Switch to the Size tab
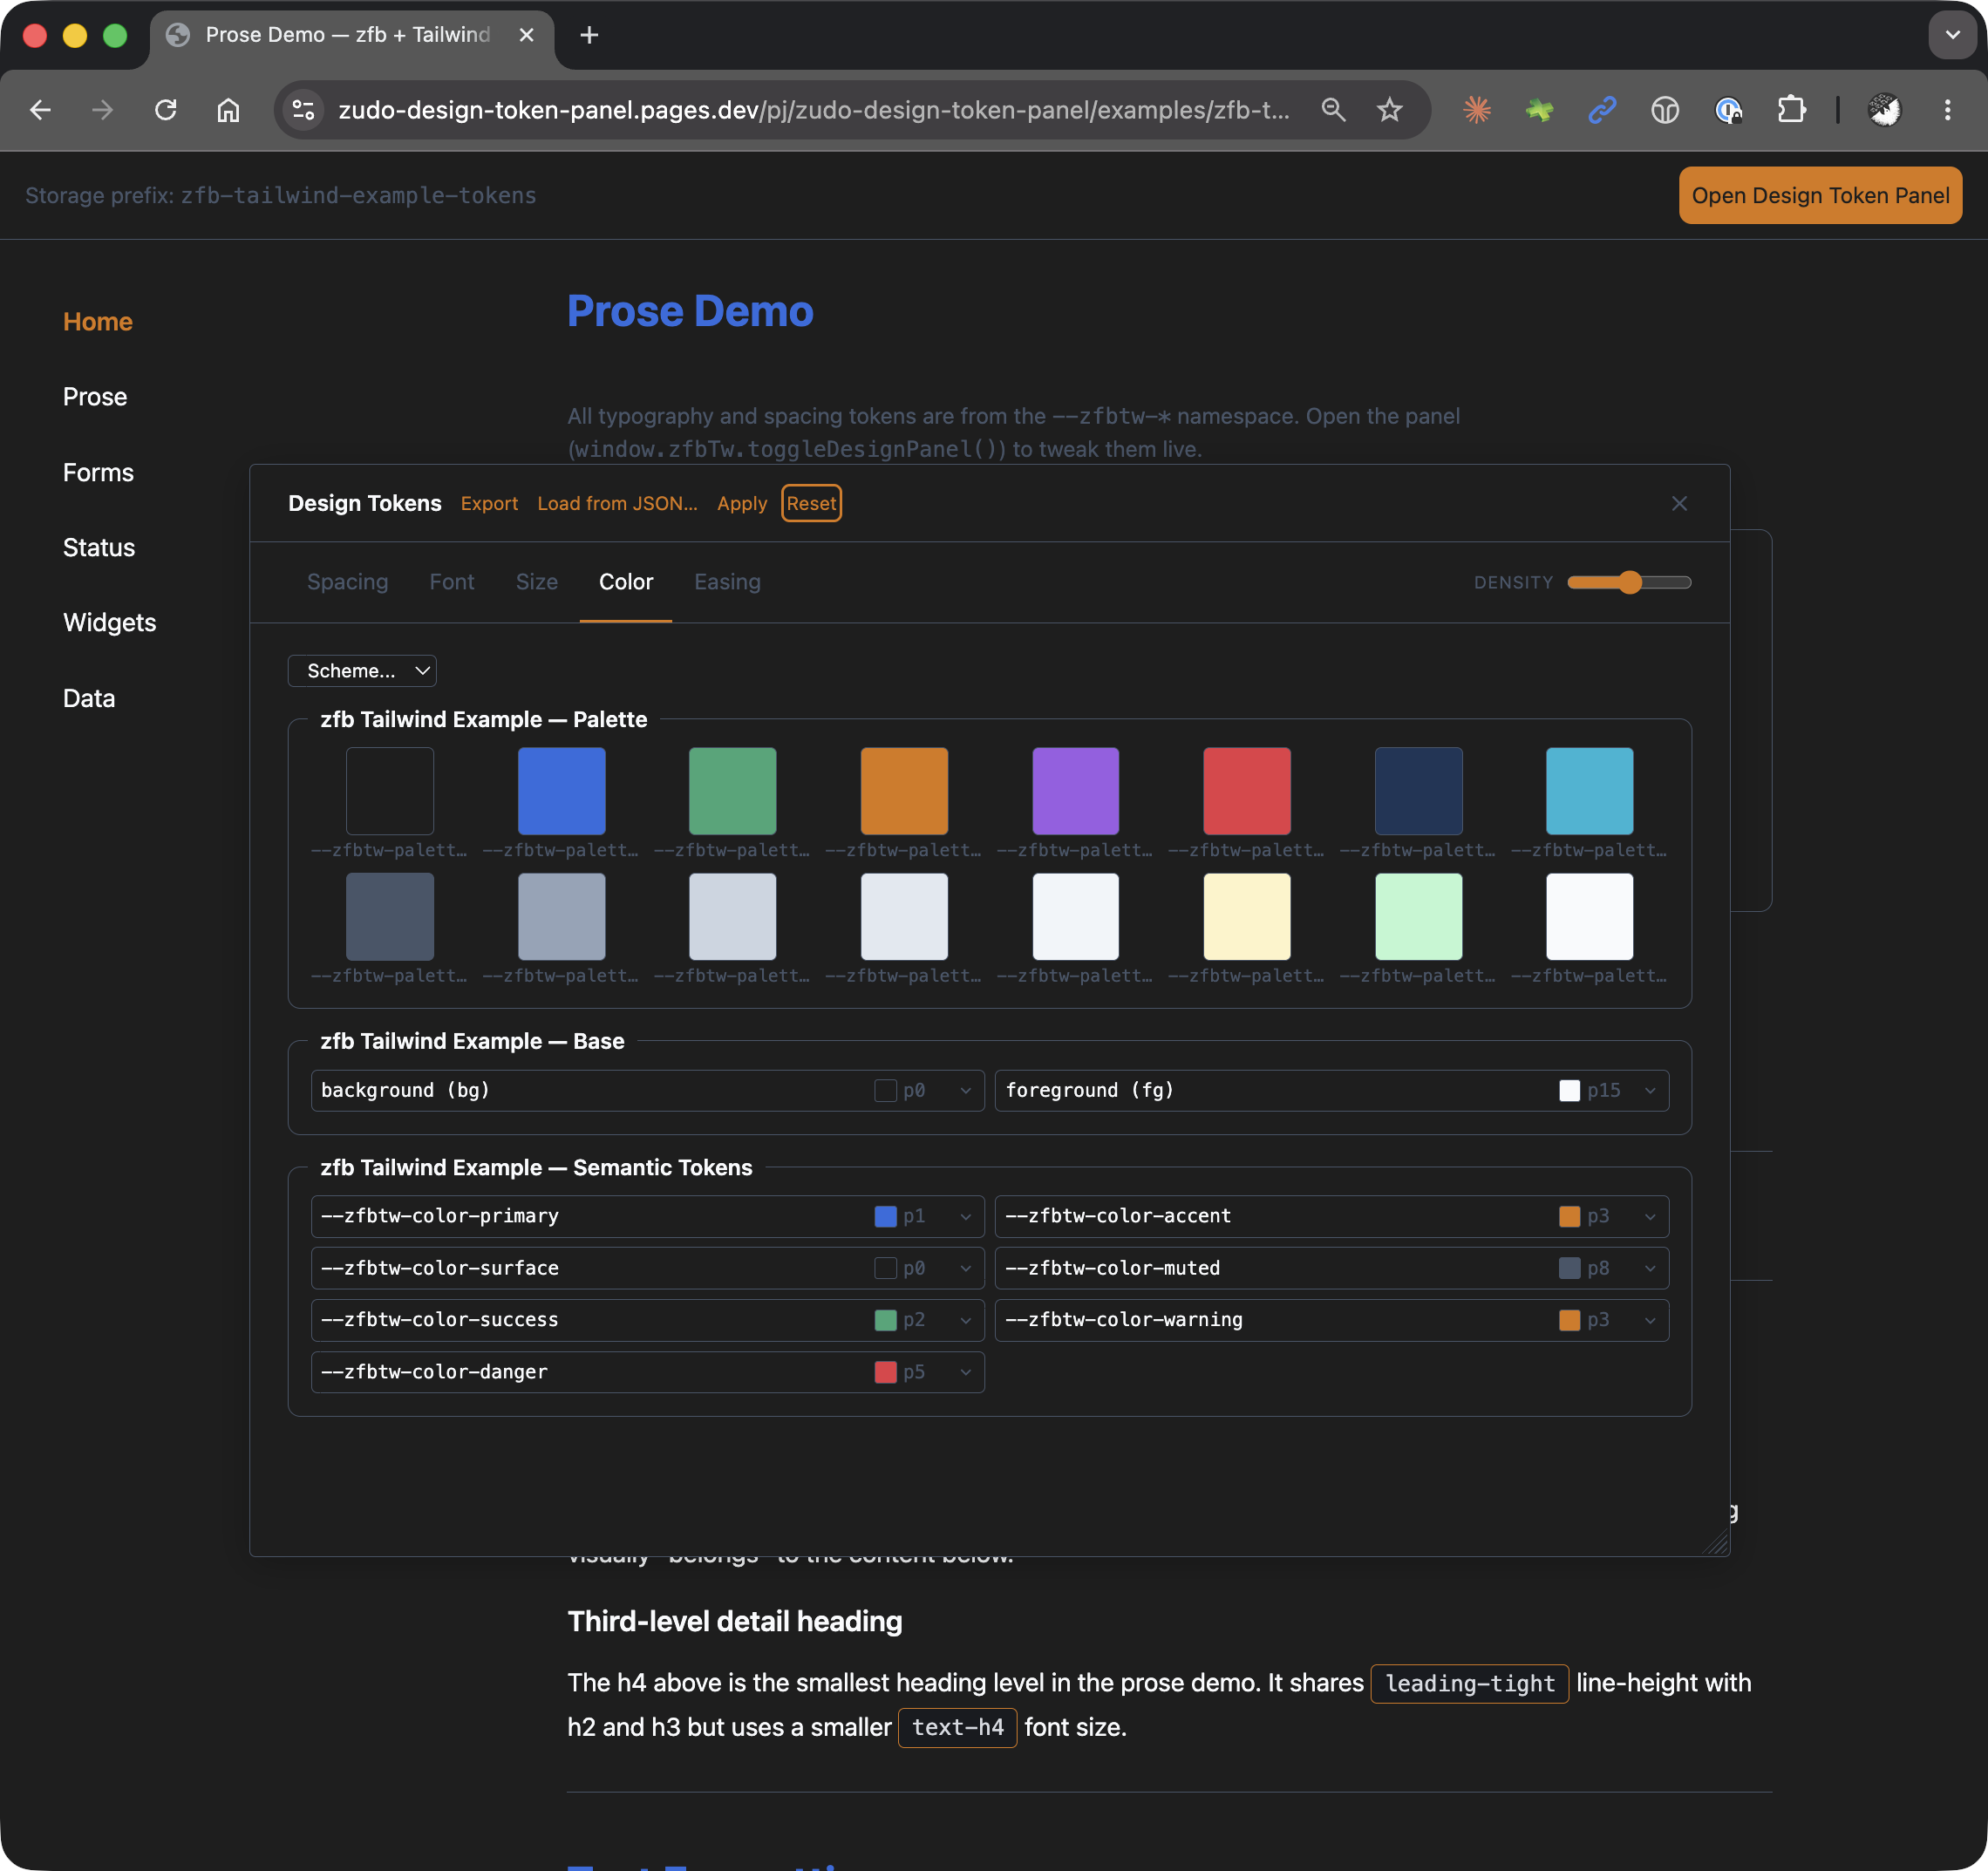1988x1871 pixels. pyautogui.click(x=537, y=582)
